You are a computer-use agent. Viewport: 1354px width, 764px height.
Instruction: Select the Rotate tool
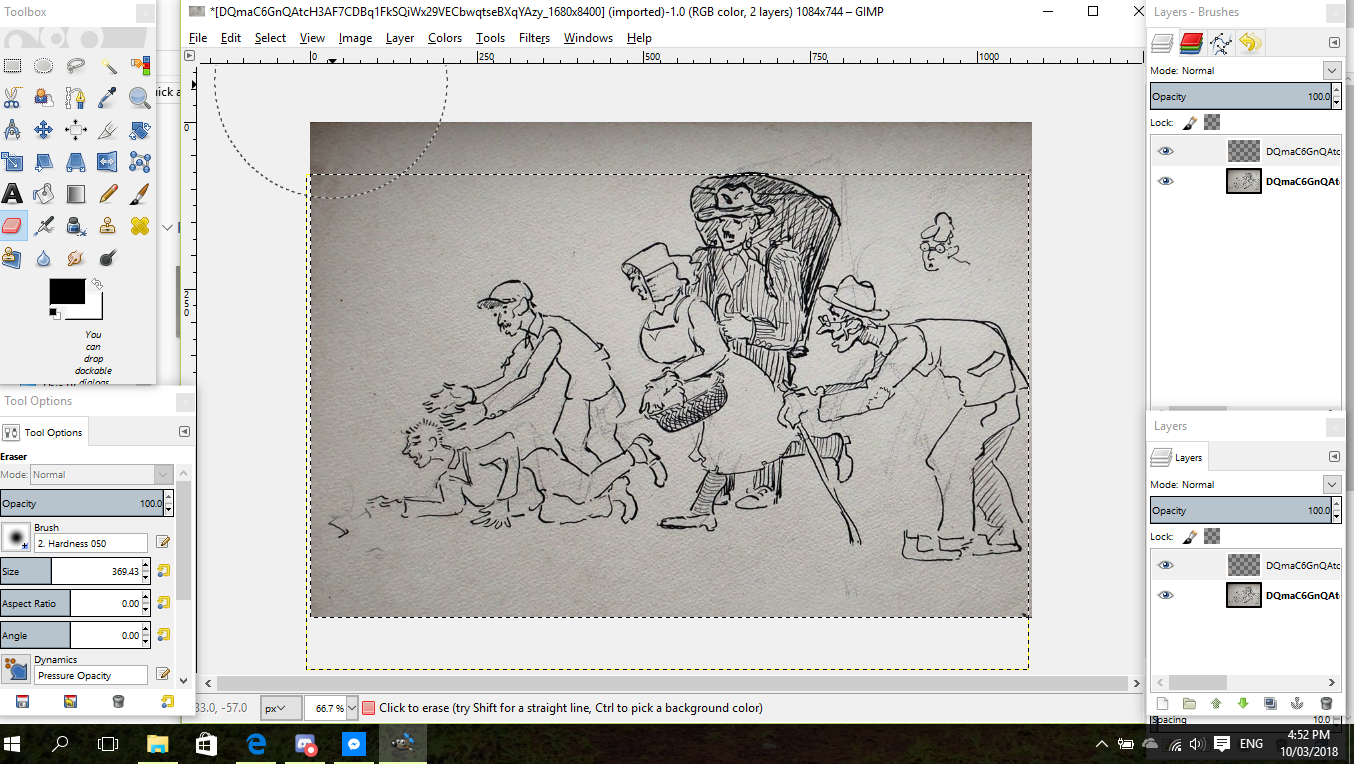[x=140, y=130]
